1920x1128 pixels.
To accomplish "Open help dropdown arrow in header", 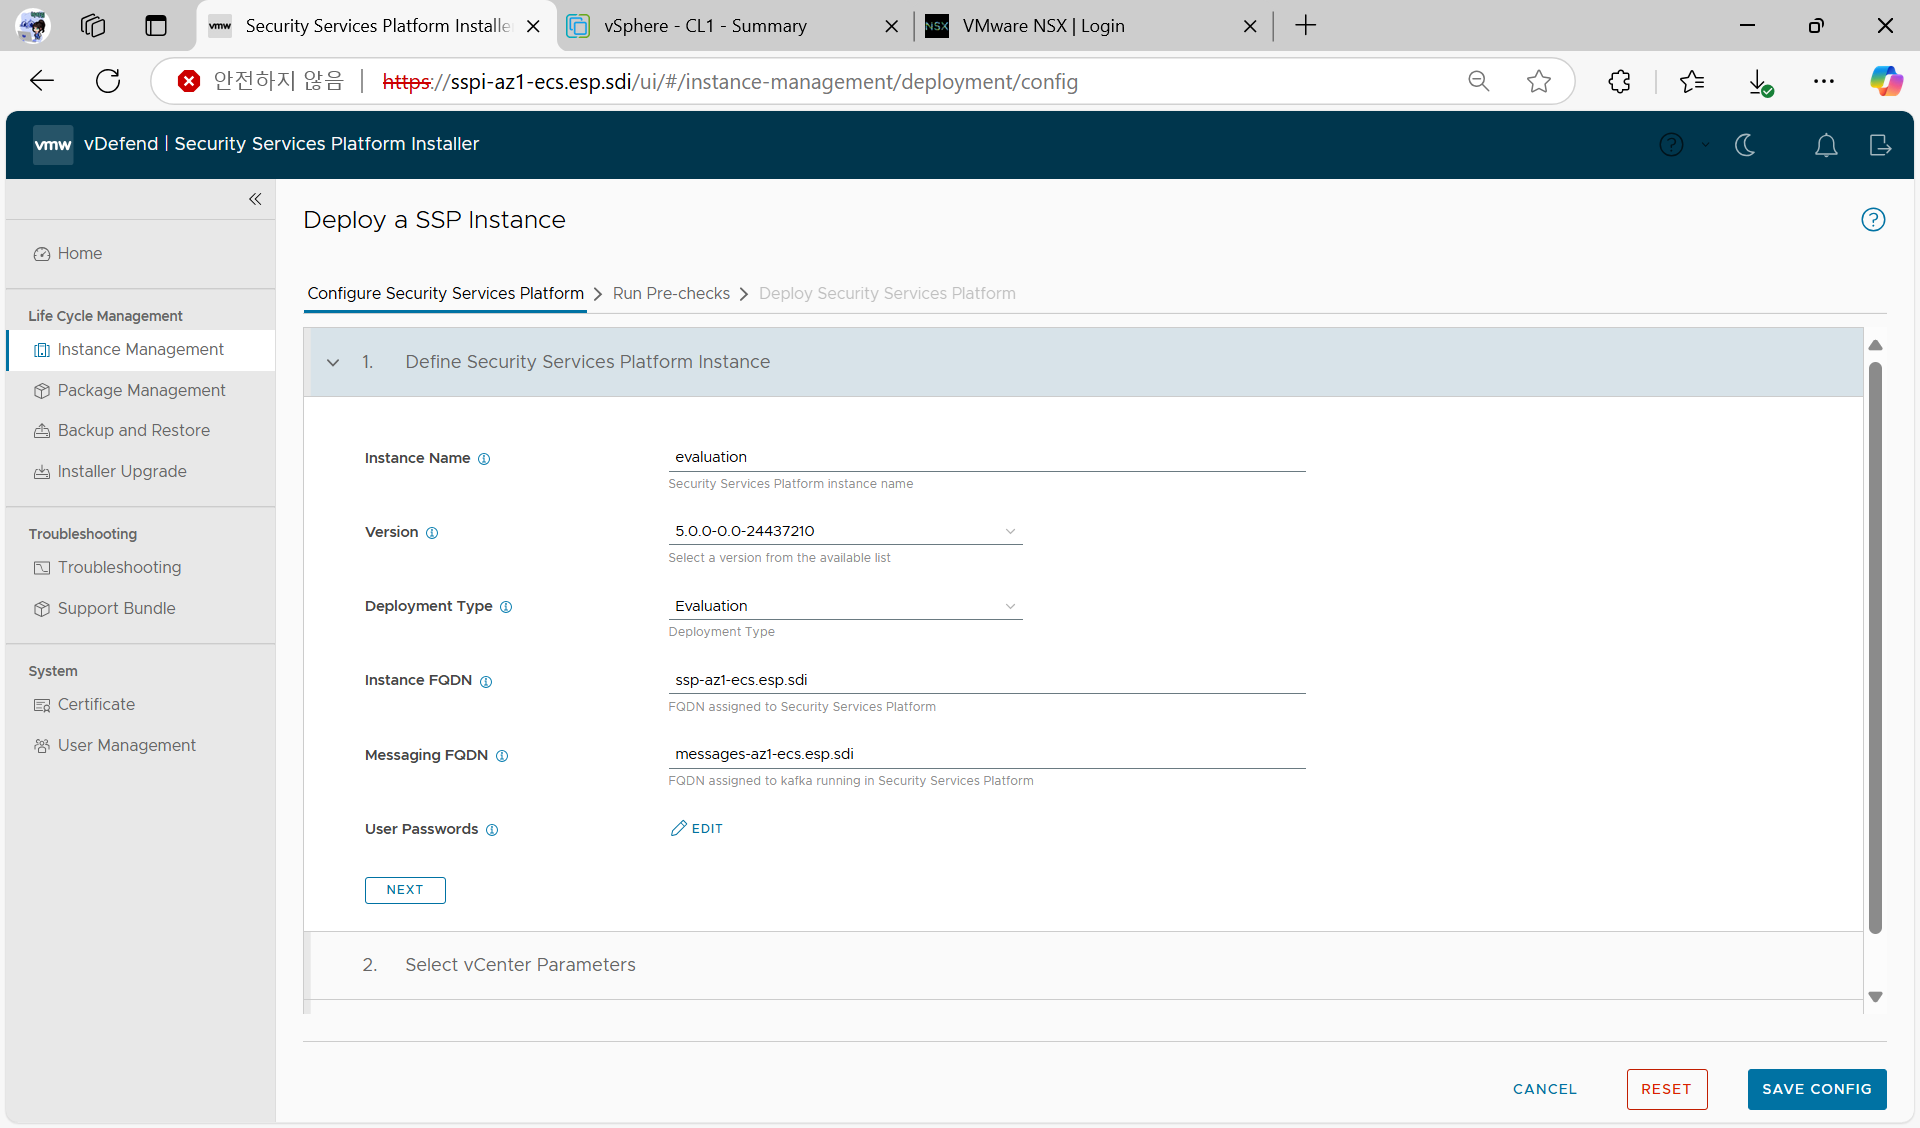I will pos(1705,145).
